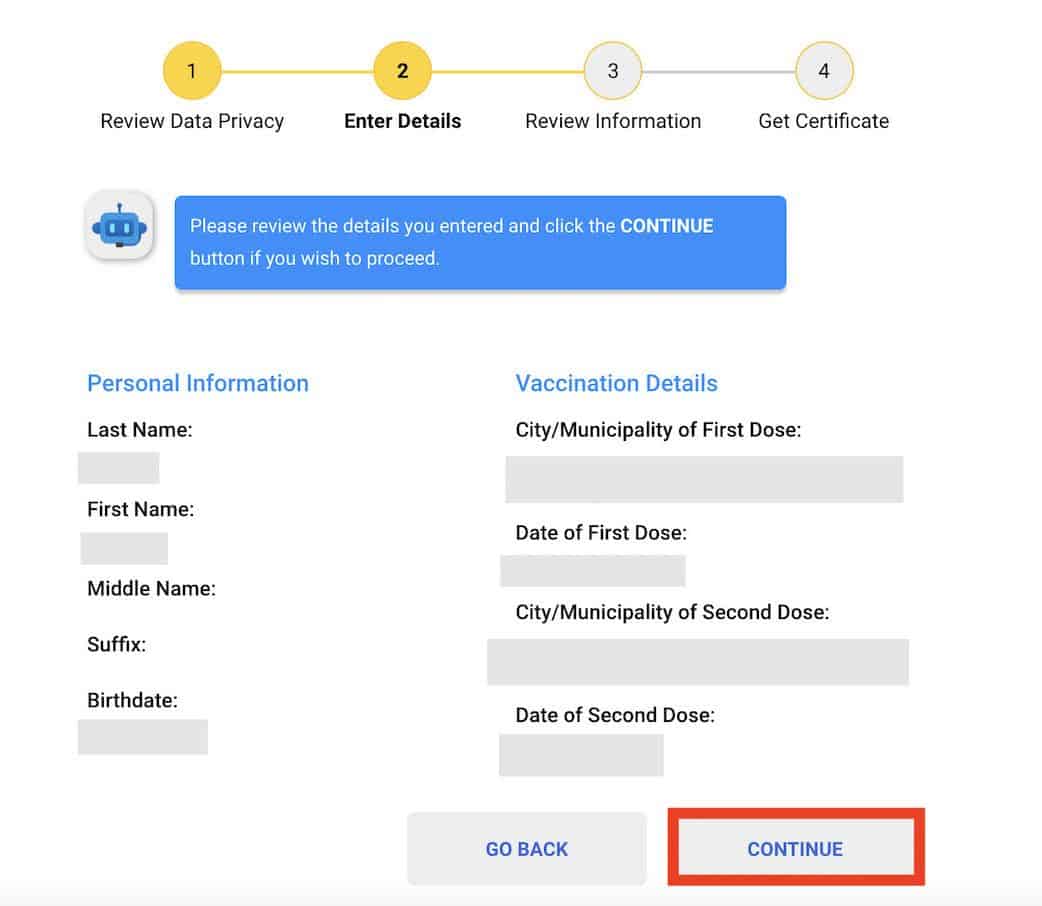Click the robot chatbot assistant icon
Screen dimensions: 1042x906
[119, 226]
